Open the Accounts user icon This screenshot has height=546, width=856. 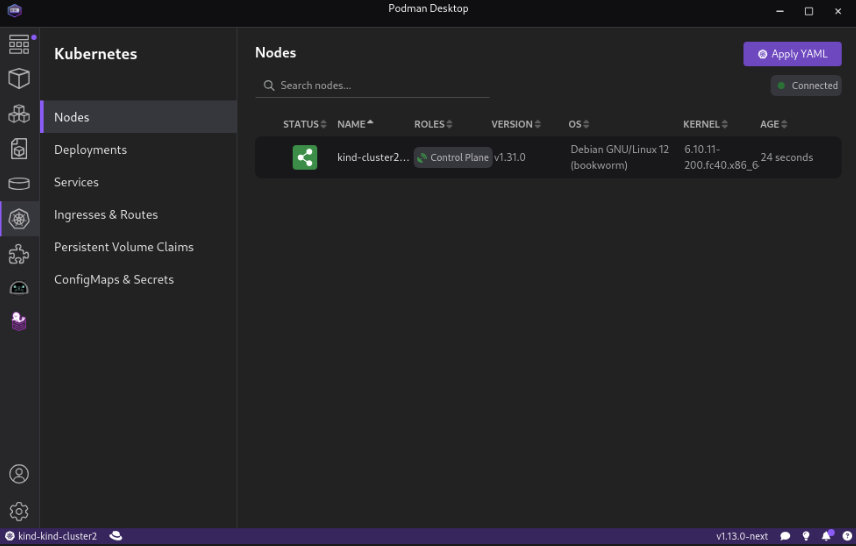click(x=19, y=474)
